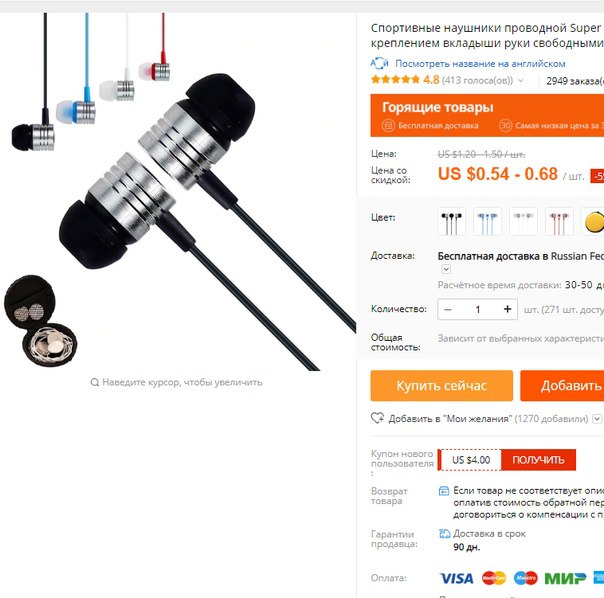
Task: Click the MIR payment logo
Action: click(565, 578)
